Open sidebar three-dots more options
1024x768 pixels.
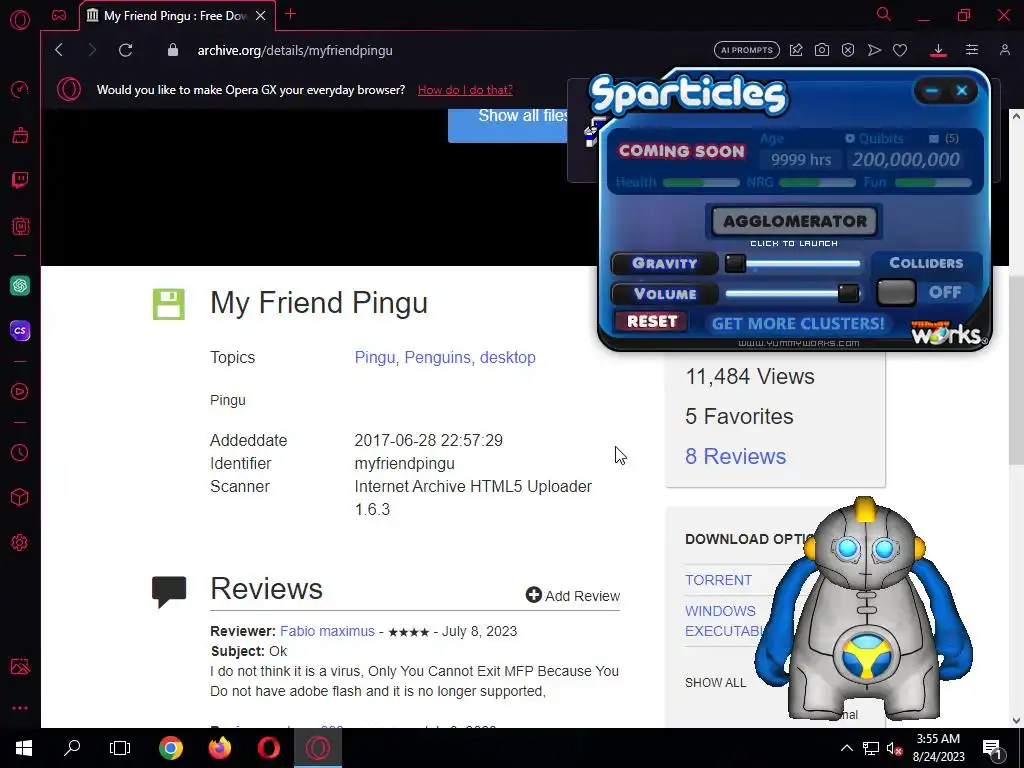(x=20, y=708)
